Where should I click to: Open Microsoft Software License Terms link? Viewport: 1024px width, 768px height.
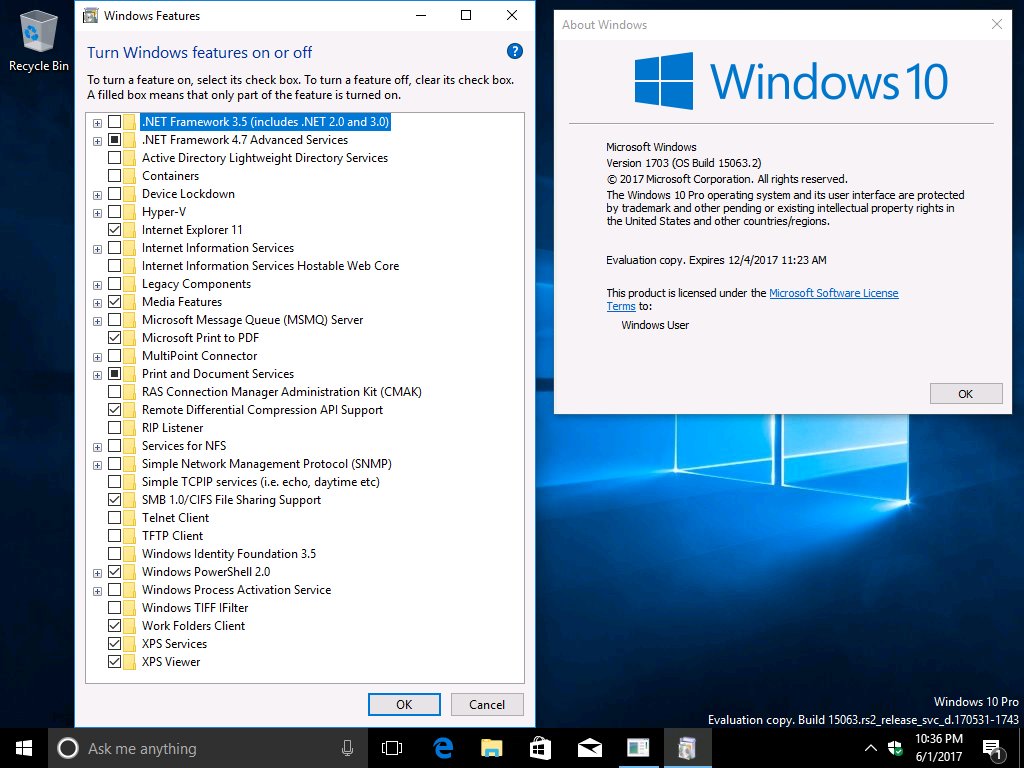click(x=833, y=293)
